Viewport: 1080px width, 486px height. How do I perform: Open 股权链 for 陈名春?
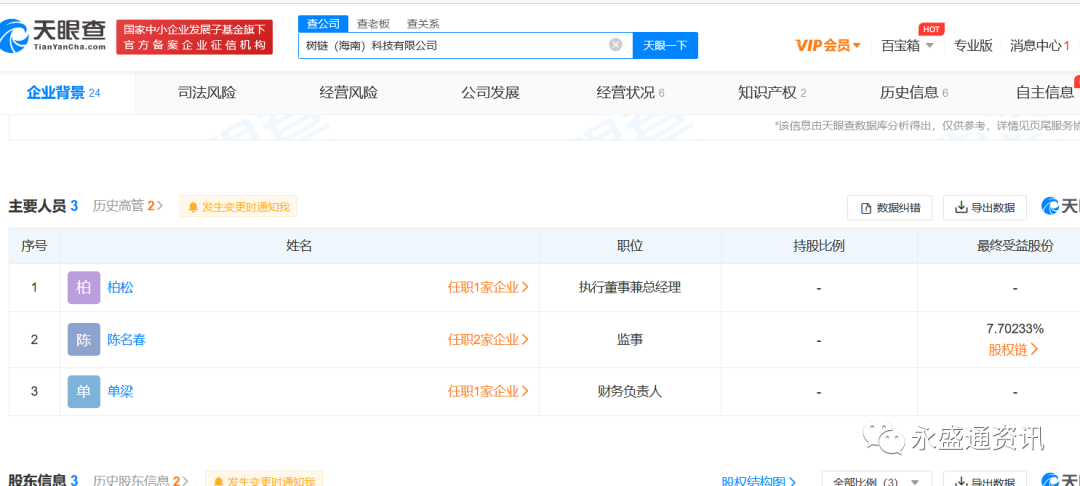tap(1014, 350)
